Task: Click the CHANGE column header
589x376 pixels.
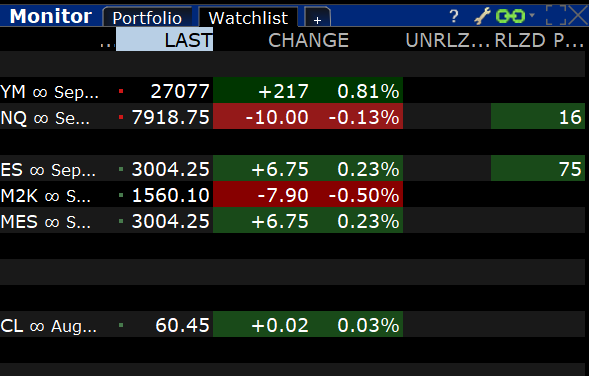Action: 308,40
